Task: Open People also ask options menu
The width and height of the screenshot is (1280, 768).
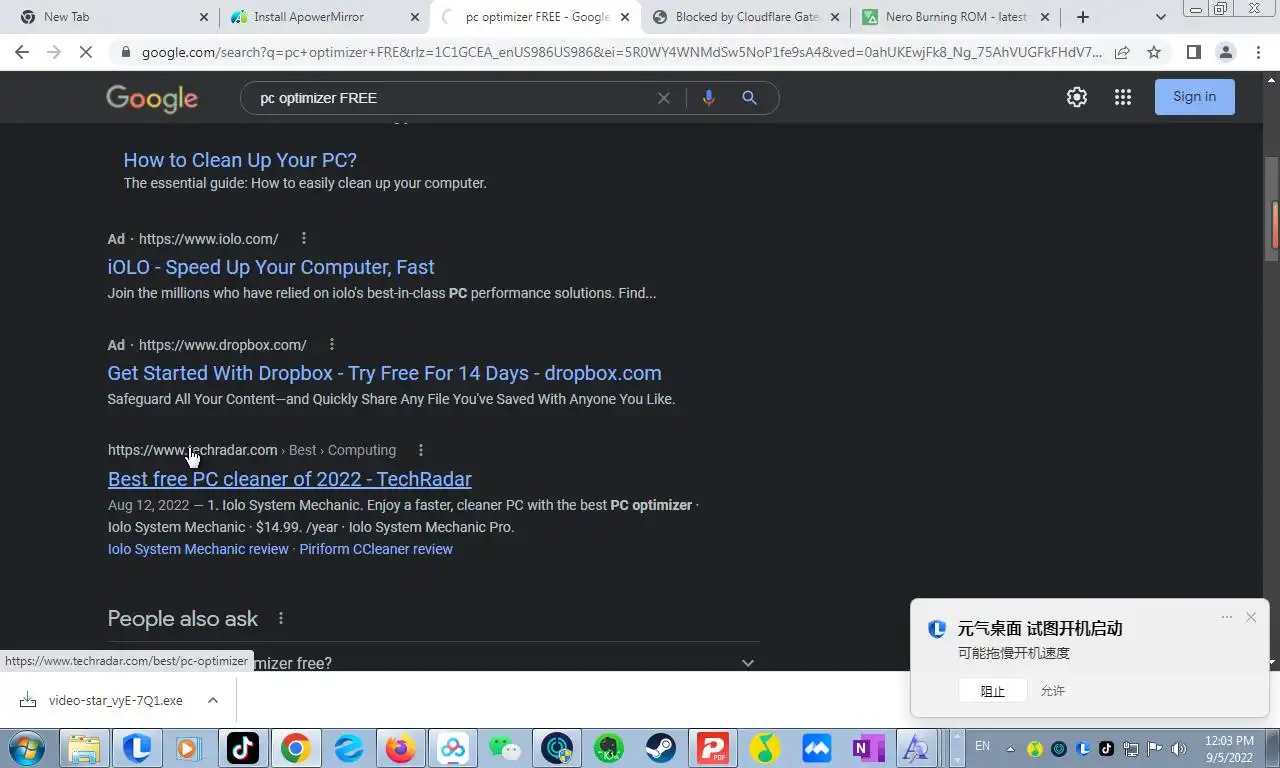Action: pyautogui.click(x=281, y=619)
